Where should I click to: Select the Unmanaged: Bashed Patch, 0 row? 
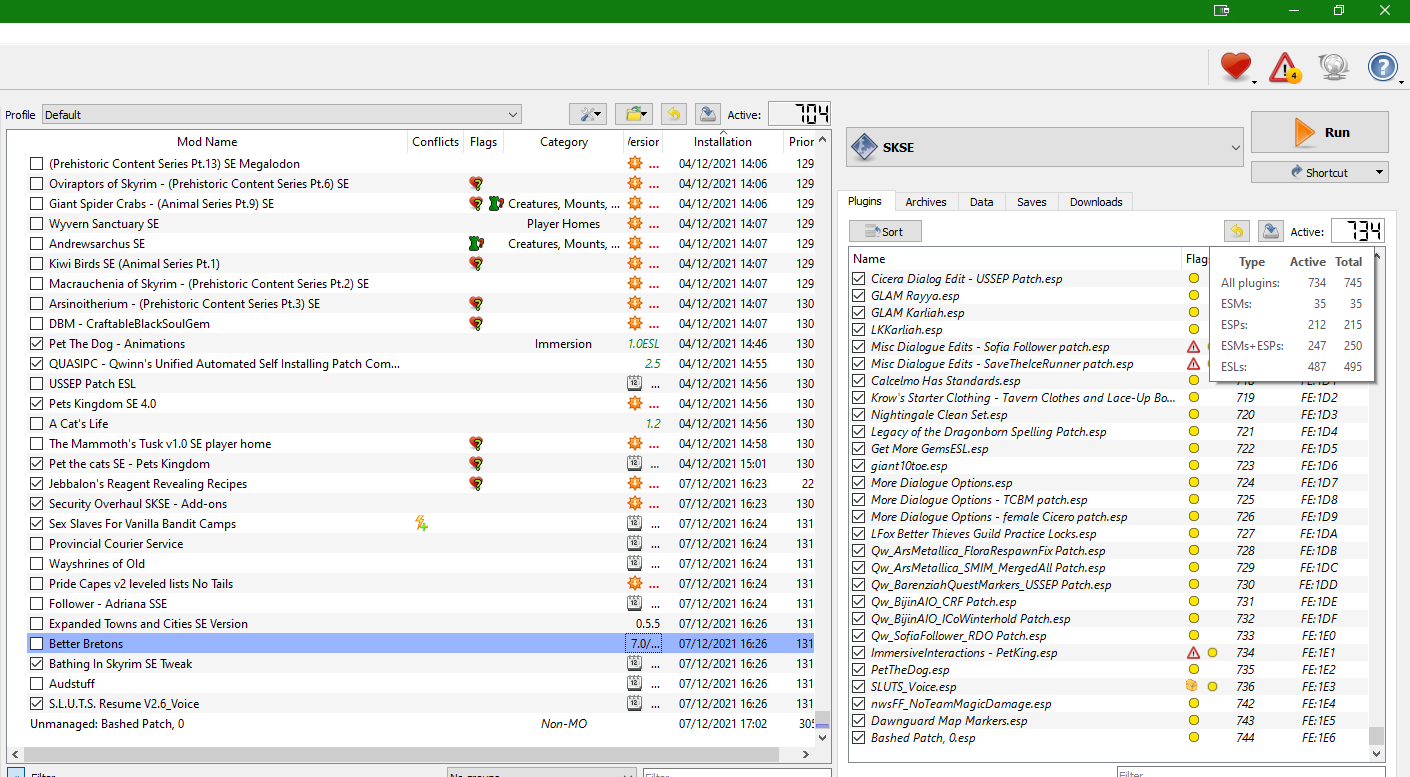pyautogui.click(x=420, y=724)
